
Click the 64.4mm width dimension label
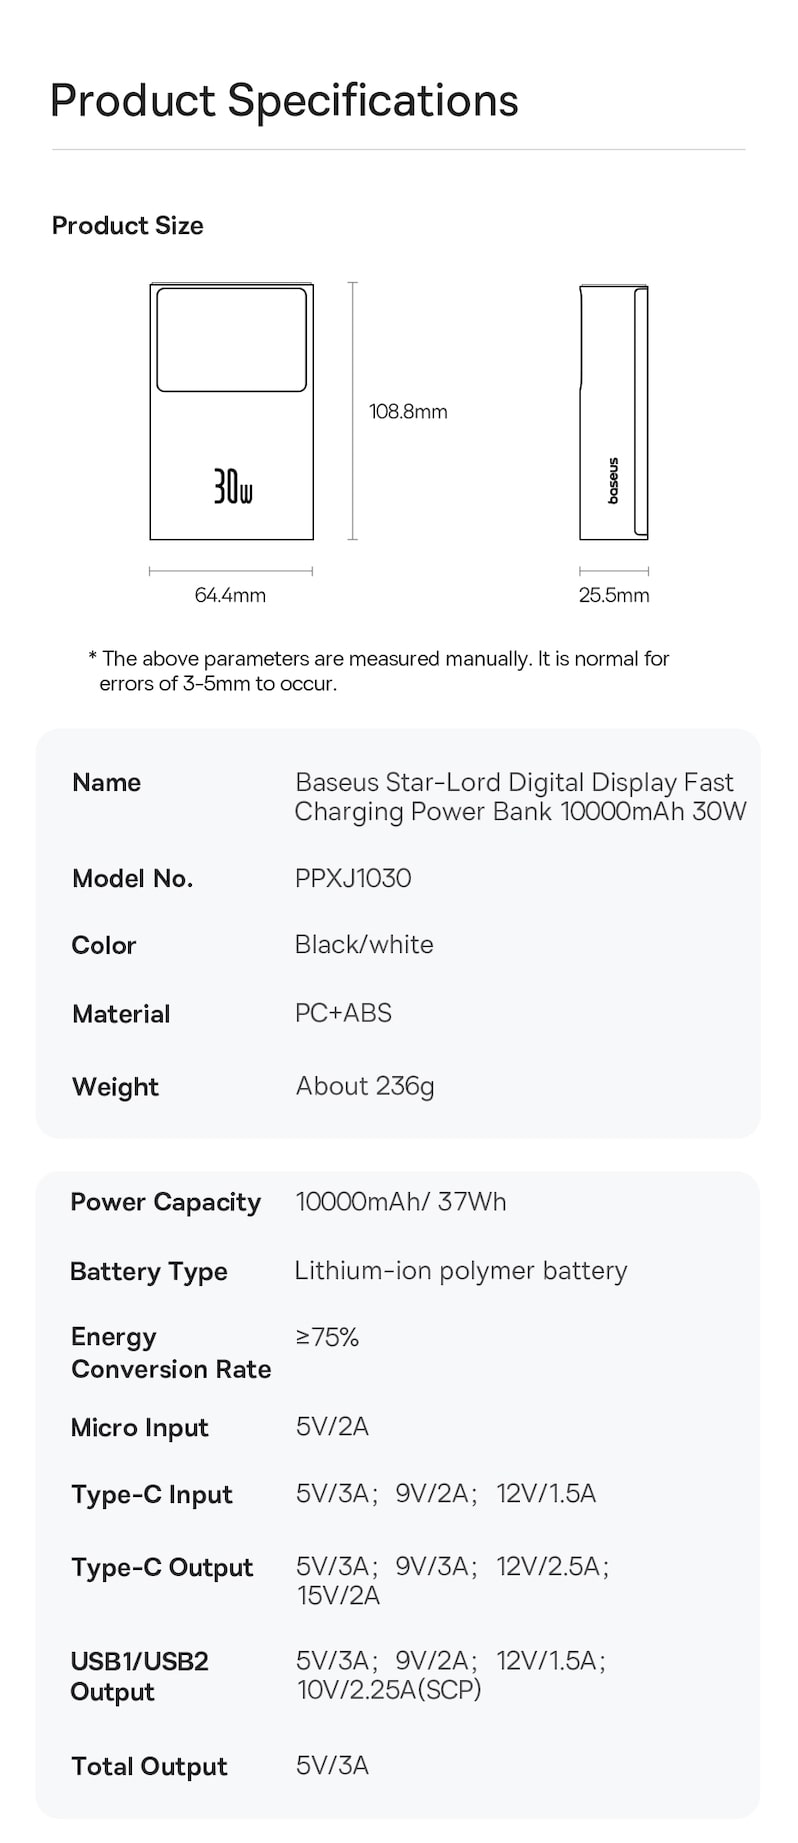[x=230, y=595]
